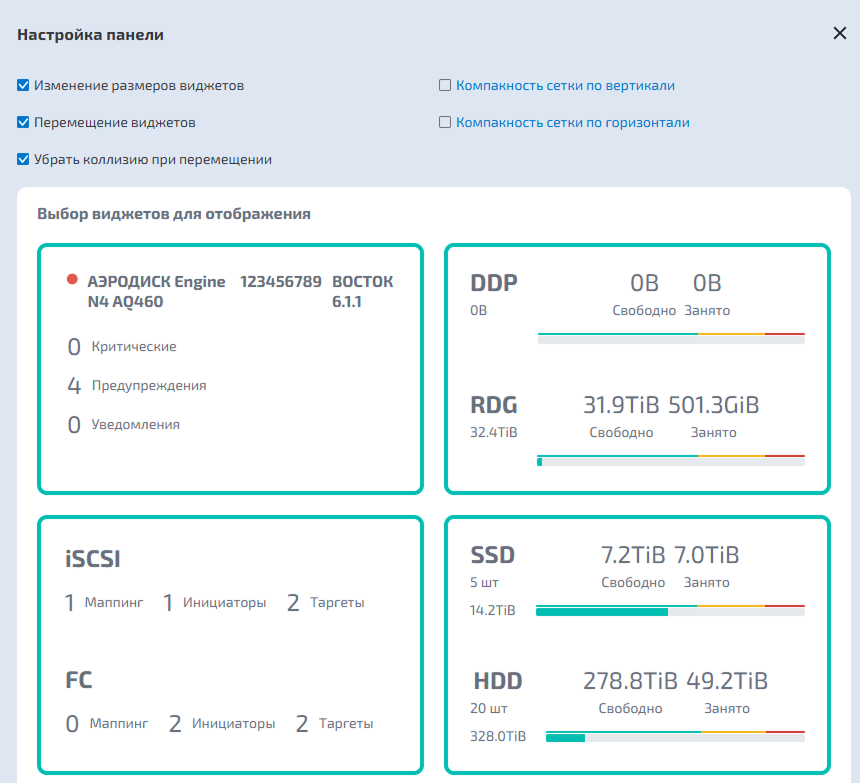Viewport: 860px width, 783px height.
Task: Click SSD free value 7.2TiB
Action: point(633,555)
